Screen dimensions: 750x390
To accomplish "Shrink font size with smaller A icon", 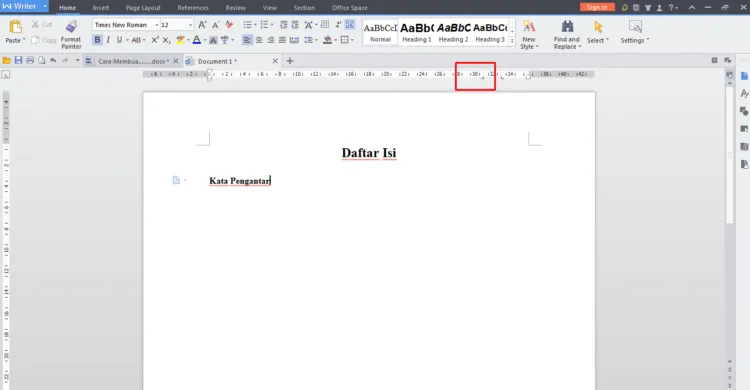I will point(216,25).
